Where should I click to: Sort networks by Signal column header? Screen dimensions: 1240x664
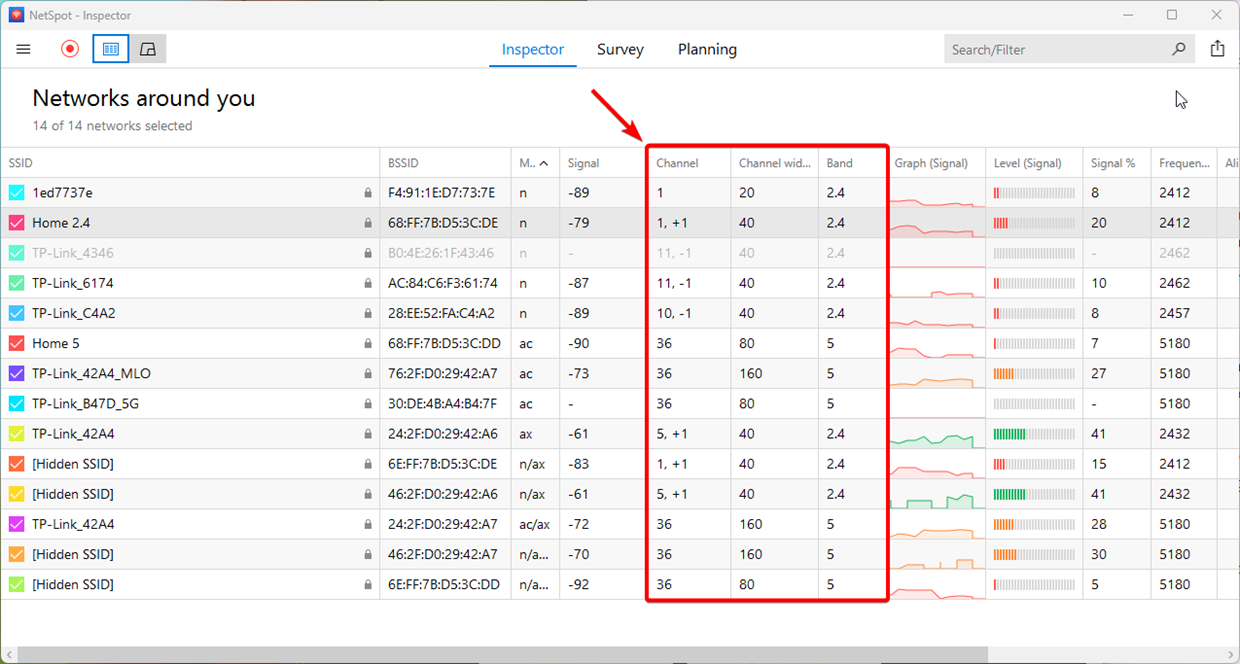point(584,163)
